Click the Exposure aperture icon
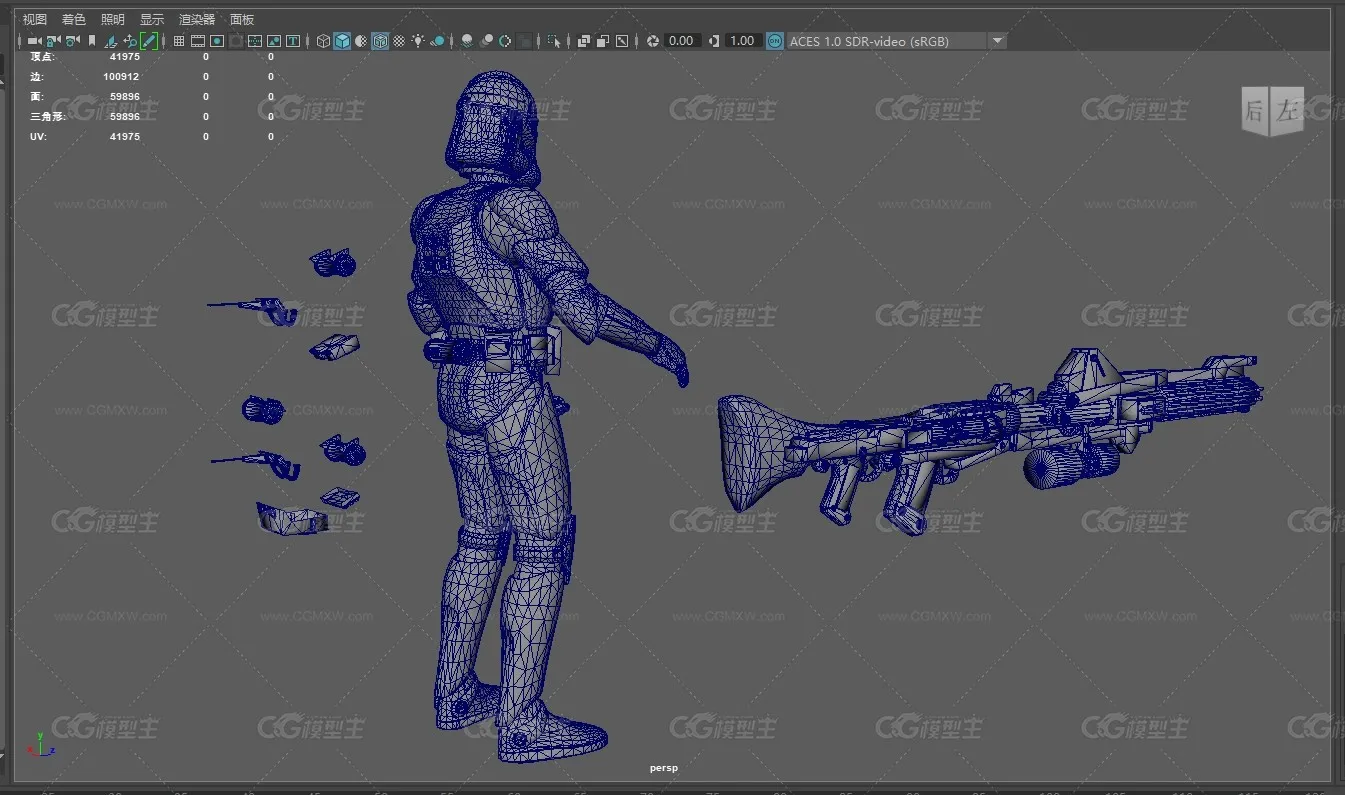This screenshot has height=795, width=1345. pyautogui.click(x=653, y=41)
